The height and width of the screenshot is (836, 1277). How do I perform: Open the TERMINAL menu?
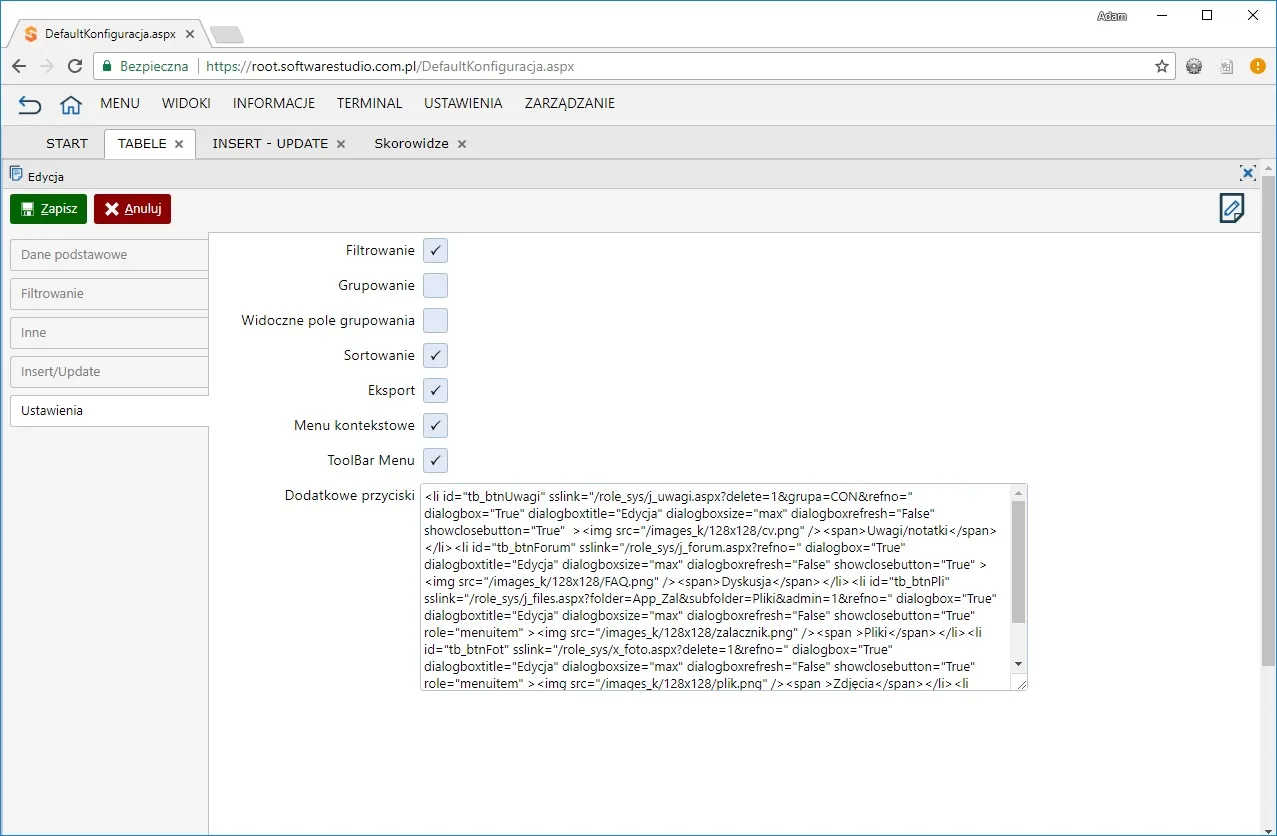coord(370,104)
